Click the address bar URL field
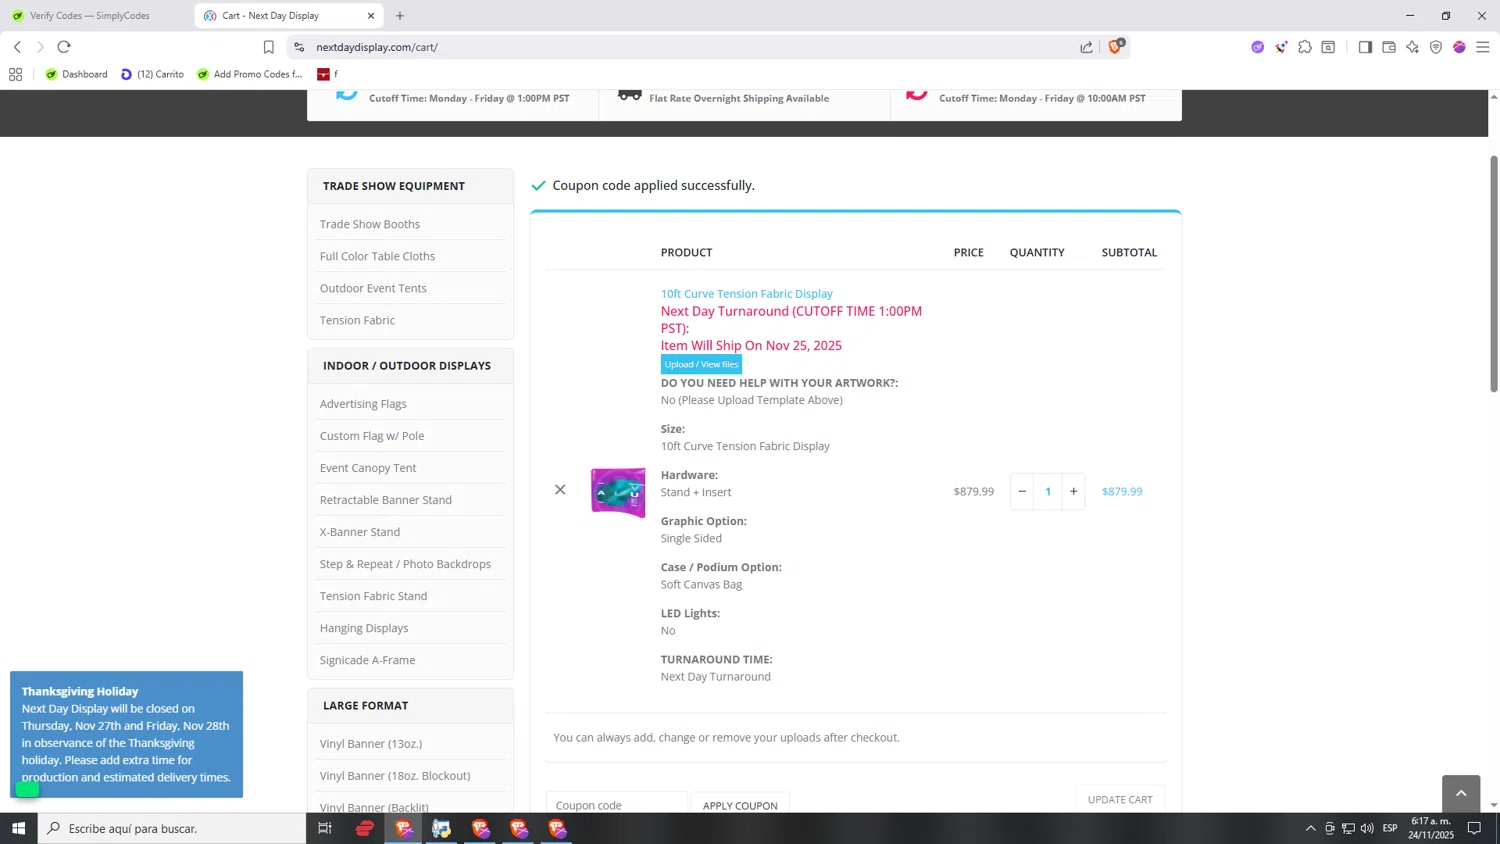This screenshot has height=844, width=1500. [x=690, y=47]
